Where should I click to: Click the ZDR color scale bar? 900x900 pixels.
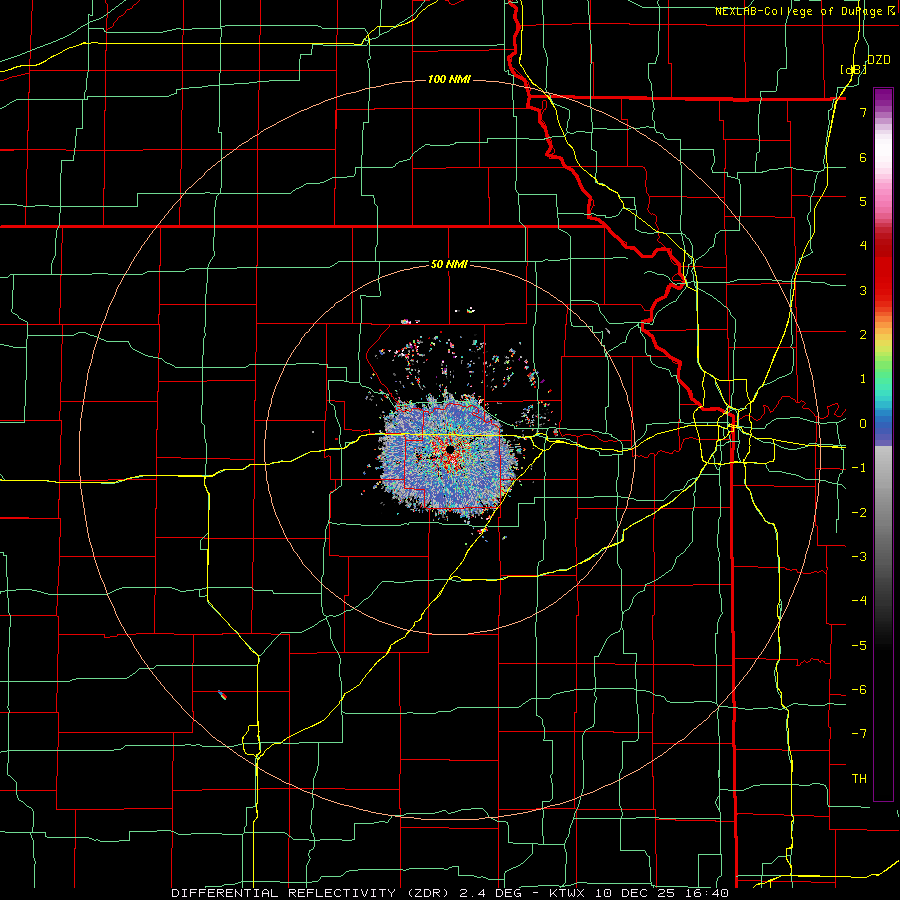pyautogui.click(x=883, y=444)
